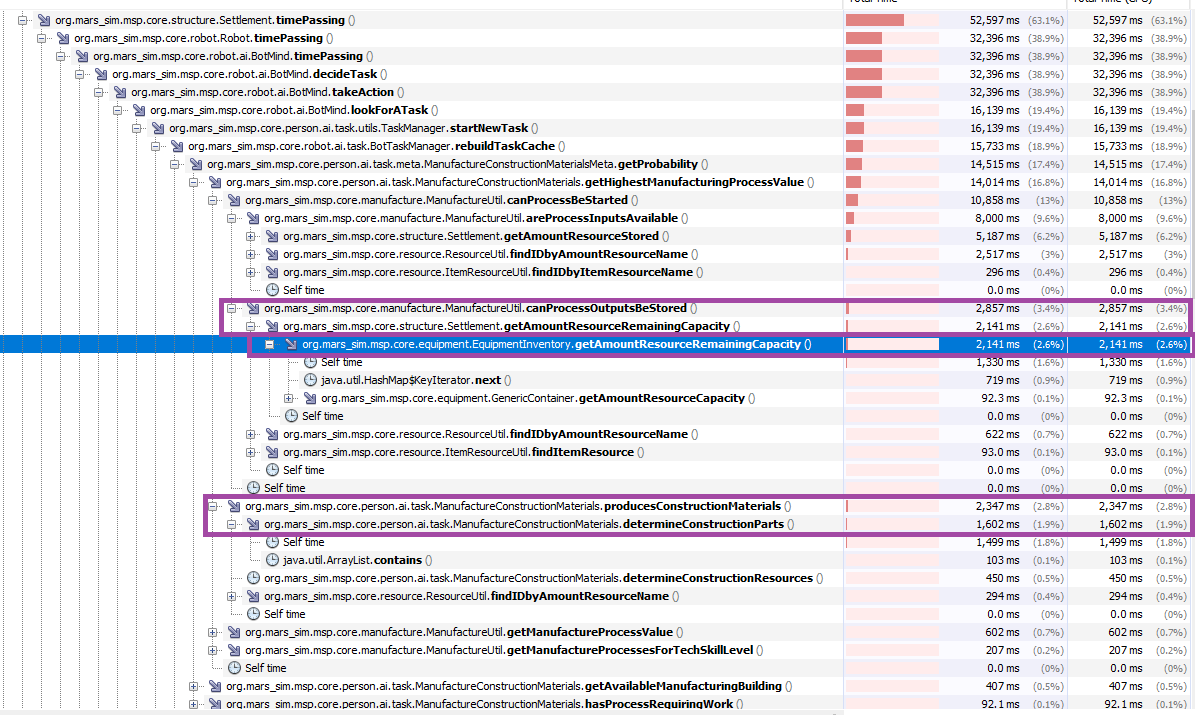Collapse Settlement.getAmountResourceRemainingCapacity node
Screen dimensions: 1195x715
[x=251, y=326]
